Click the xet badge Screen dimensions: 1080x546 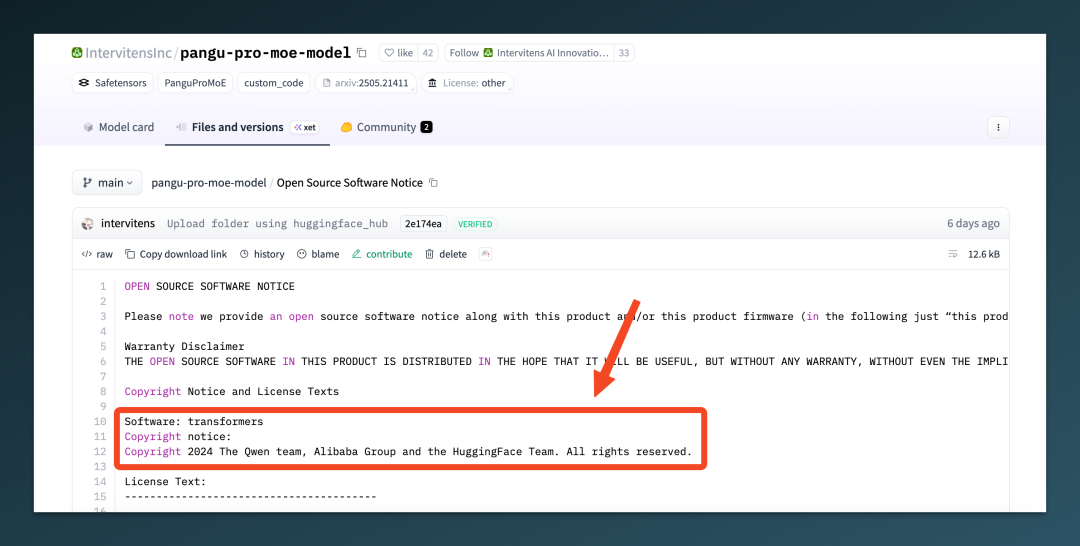[304, 127]
